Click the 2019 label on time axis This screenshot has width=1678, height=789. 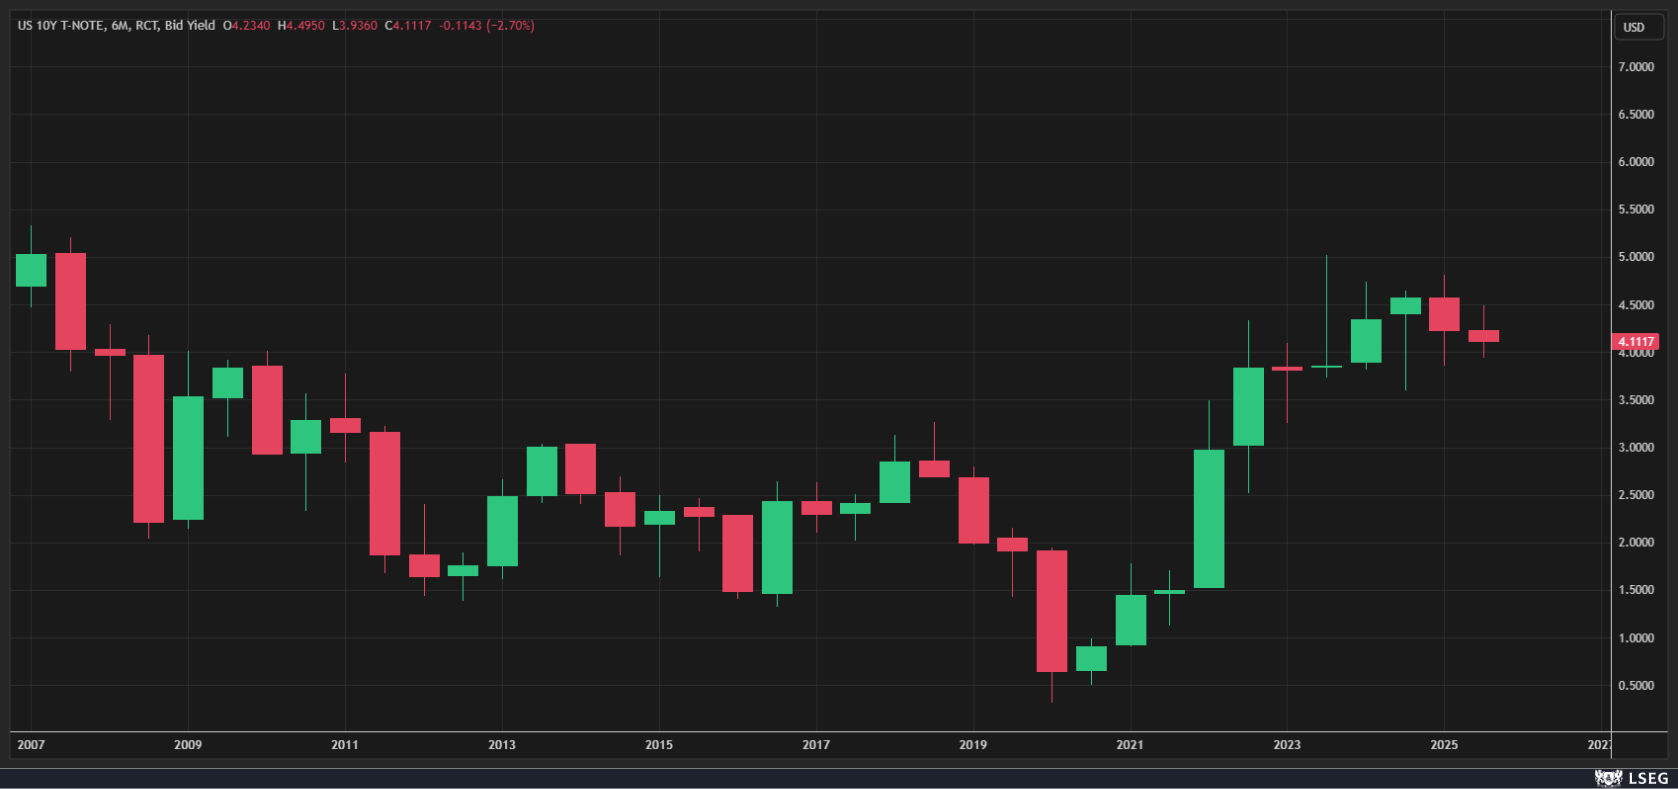tap(973, 744)
